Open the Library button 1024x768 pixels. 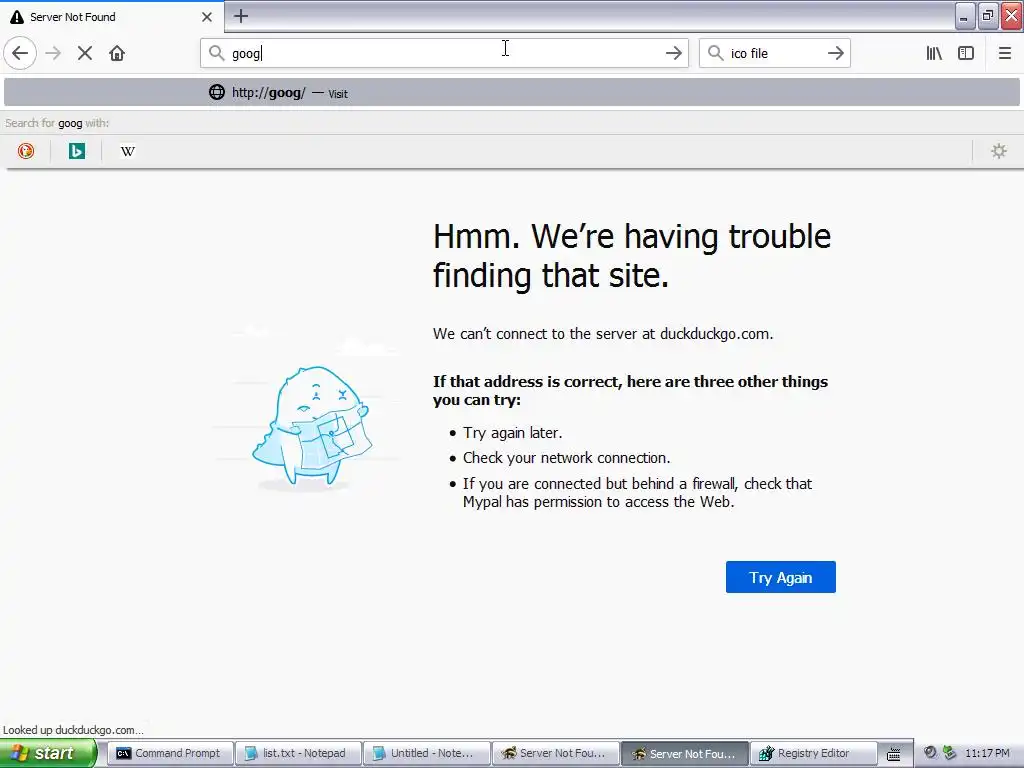pos(934,53)
